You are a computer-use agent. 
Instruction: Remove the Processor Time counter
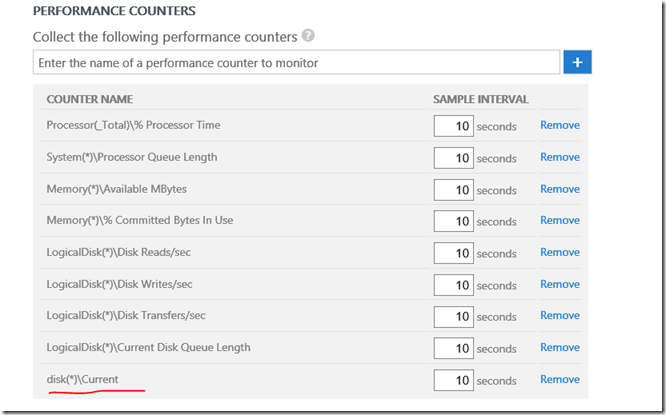click(x=559, y=125)
